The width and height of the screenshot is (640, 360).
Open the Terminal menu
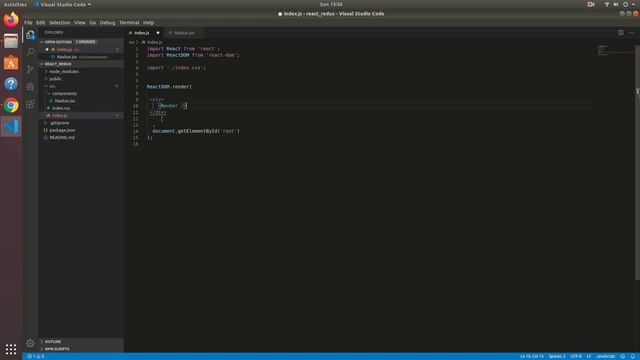(x=129, y=23)
